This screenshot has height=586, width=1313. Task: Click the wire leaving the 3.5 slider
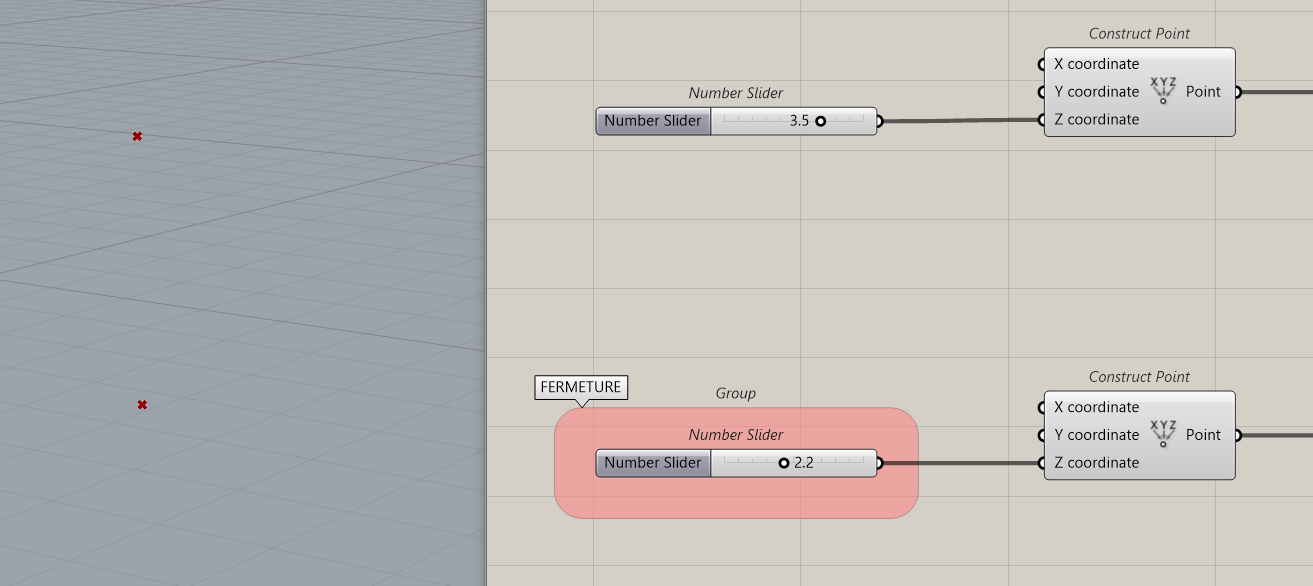click(x=960, y=121)
